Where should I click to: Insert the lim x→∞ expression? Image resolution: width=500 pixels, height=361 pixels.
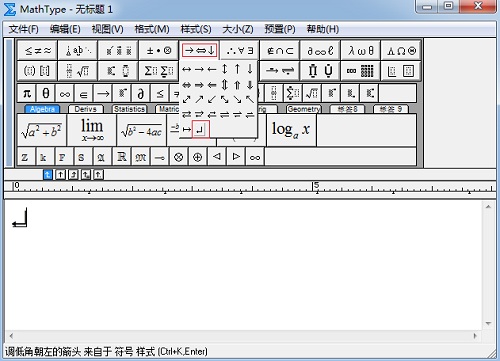click(92, 130)
